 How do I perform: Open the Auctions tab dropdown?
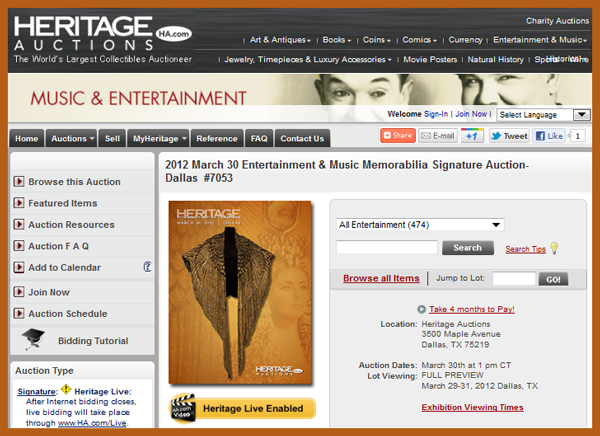(71, 139)
